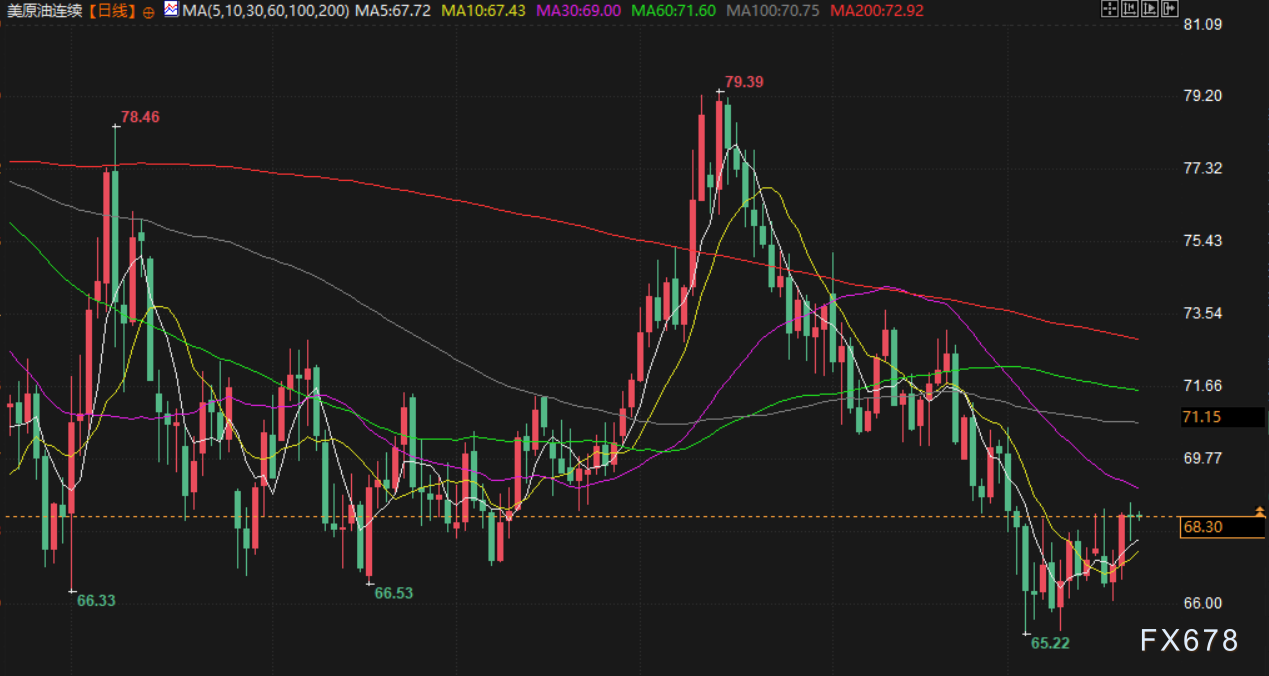The width and height of the screenshot is (1269, 676).
Task: Click the crosshair cursor icon in top toolbar
Action: coord(1108,10)
